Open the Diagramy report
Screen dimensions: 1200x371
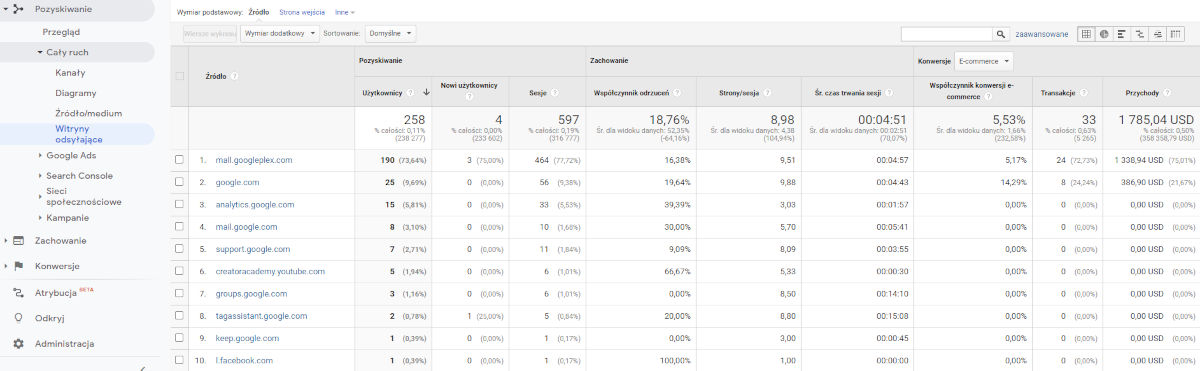[75, 93]
